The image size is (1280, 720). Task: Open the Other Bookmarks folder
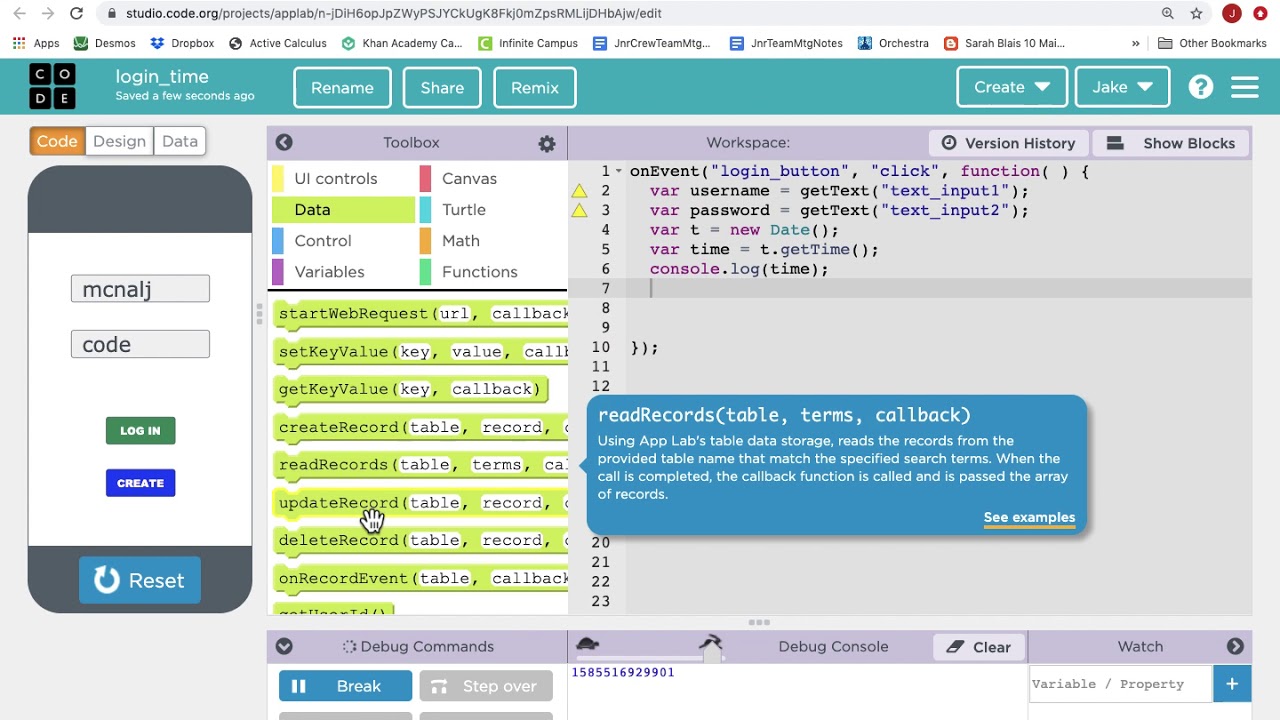click(1212, 44)
